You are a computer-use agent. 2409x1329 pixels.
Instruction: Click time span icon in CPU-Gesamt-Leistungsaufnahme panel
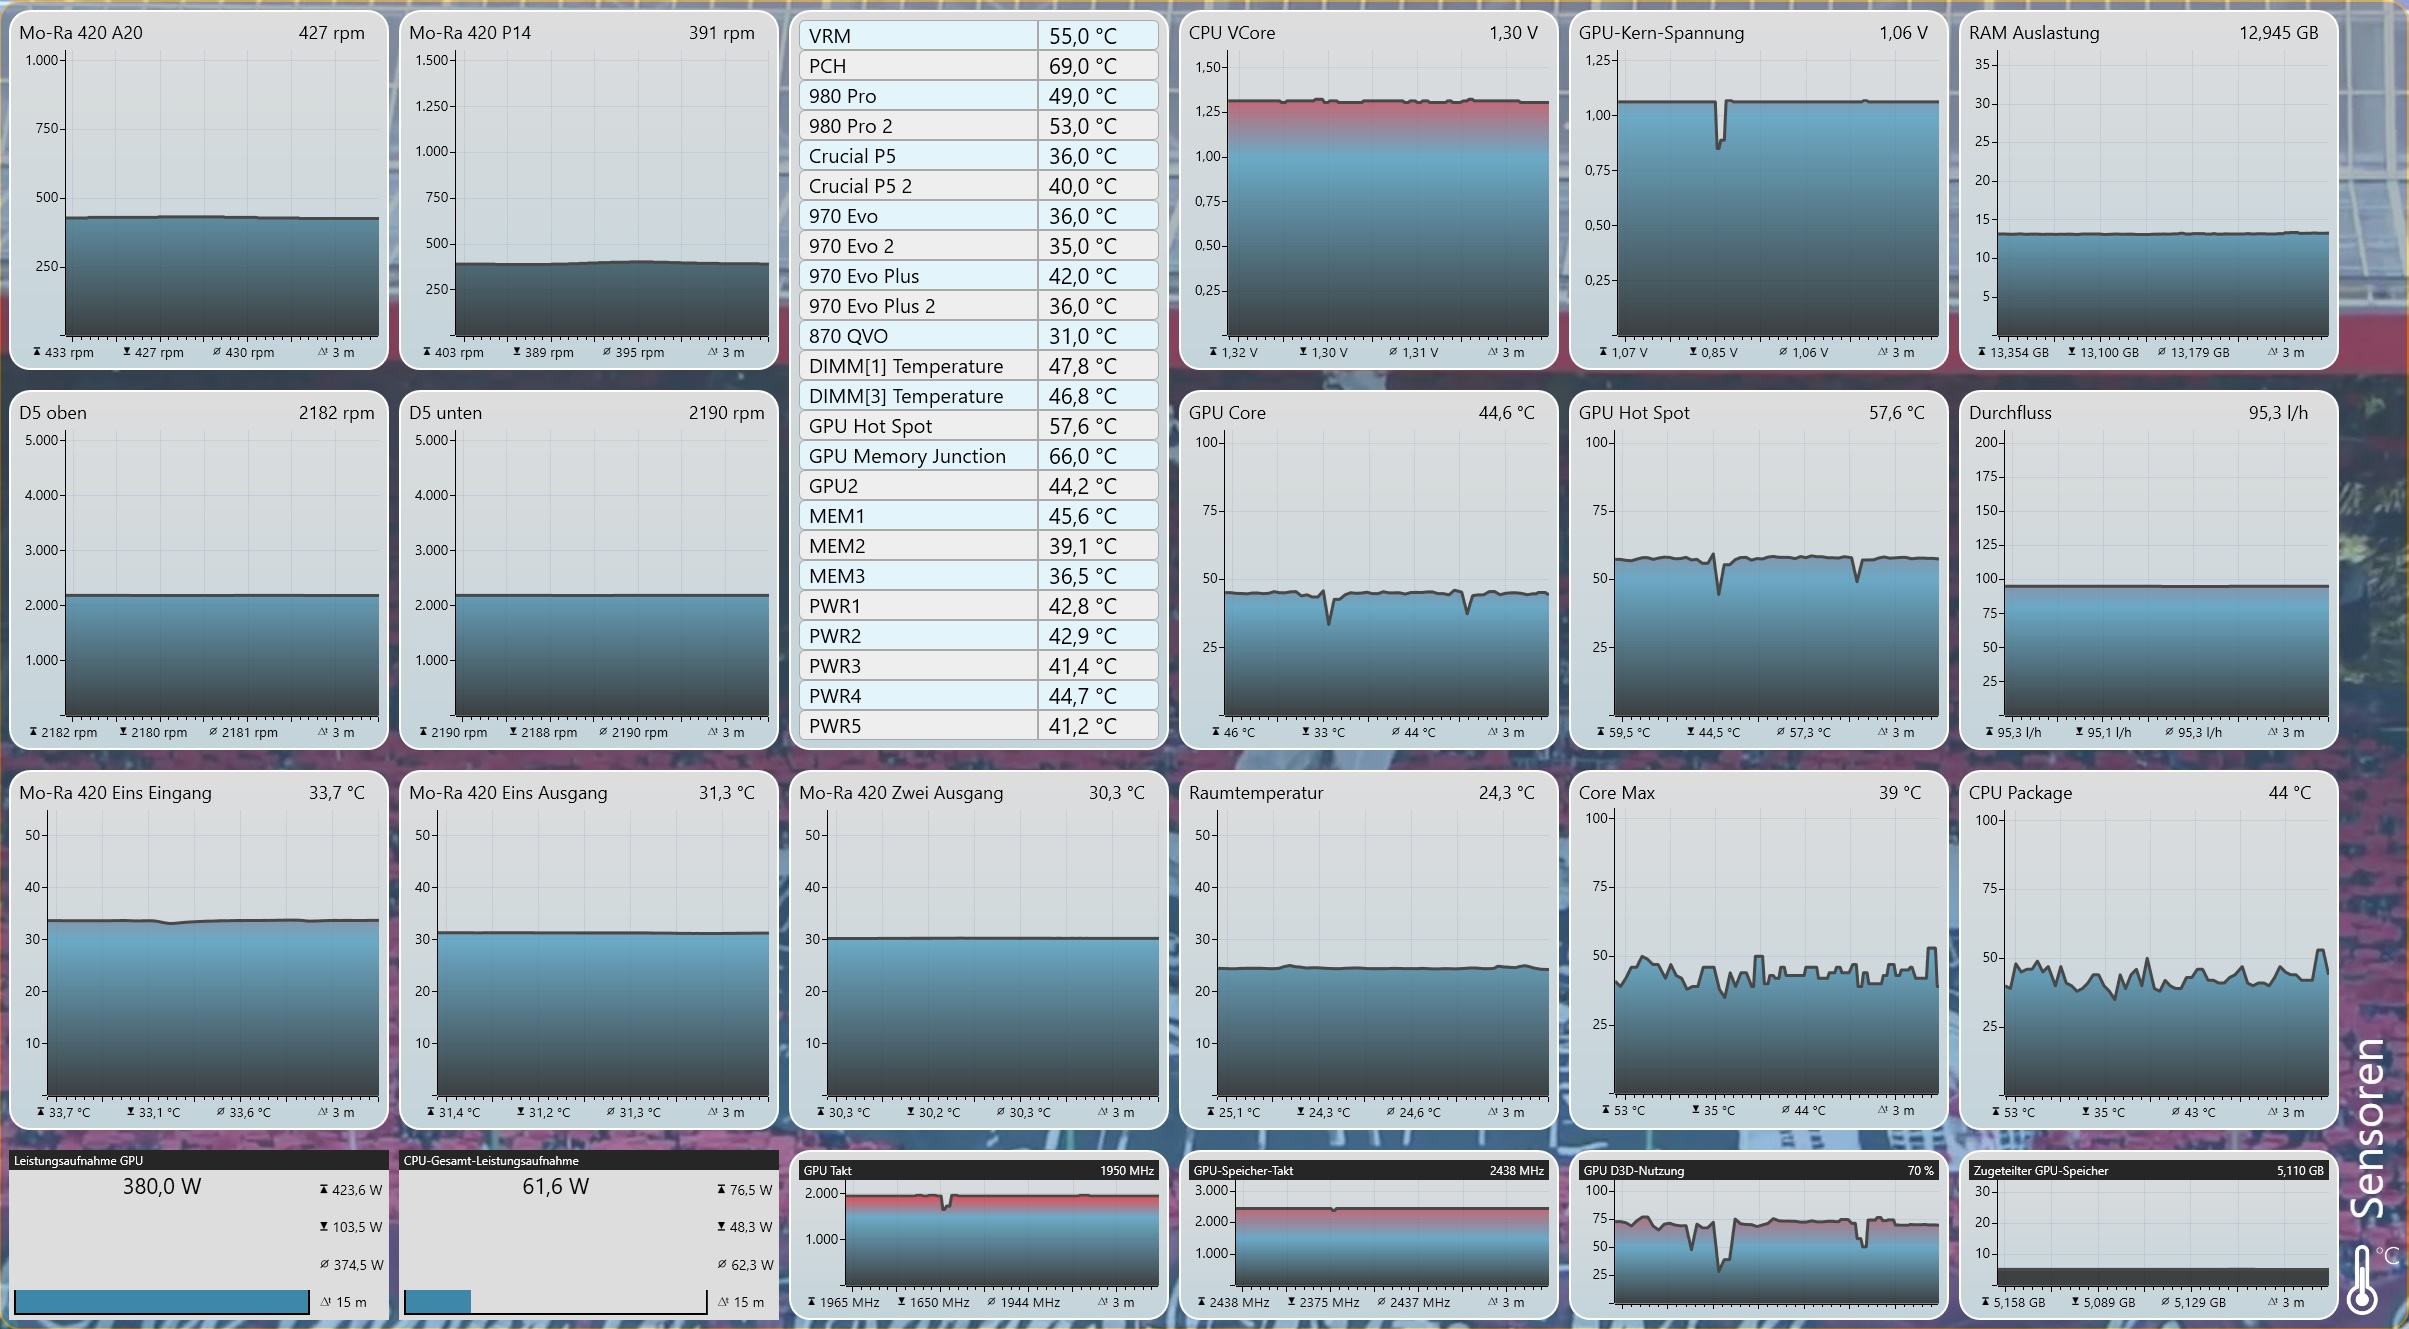(723, 1302)
